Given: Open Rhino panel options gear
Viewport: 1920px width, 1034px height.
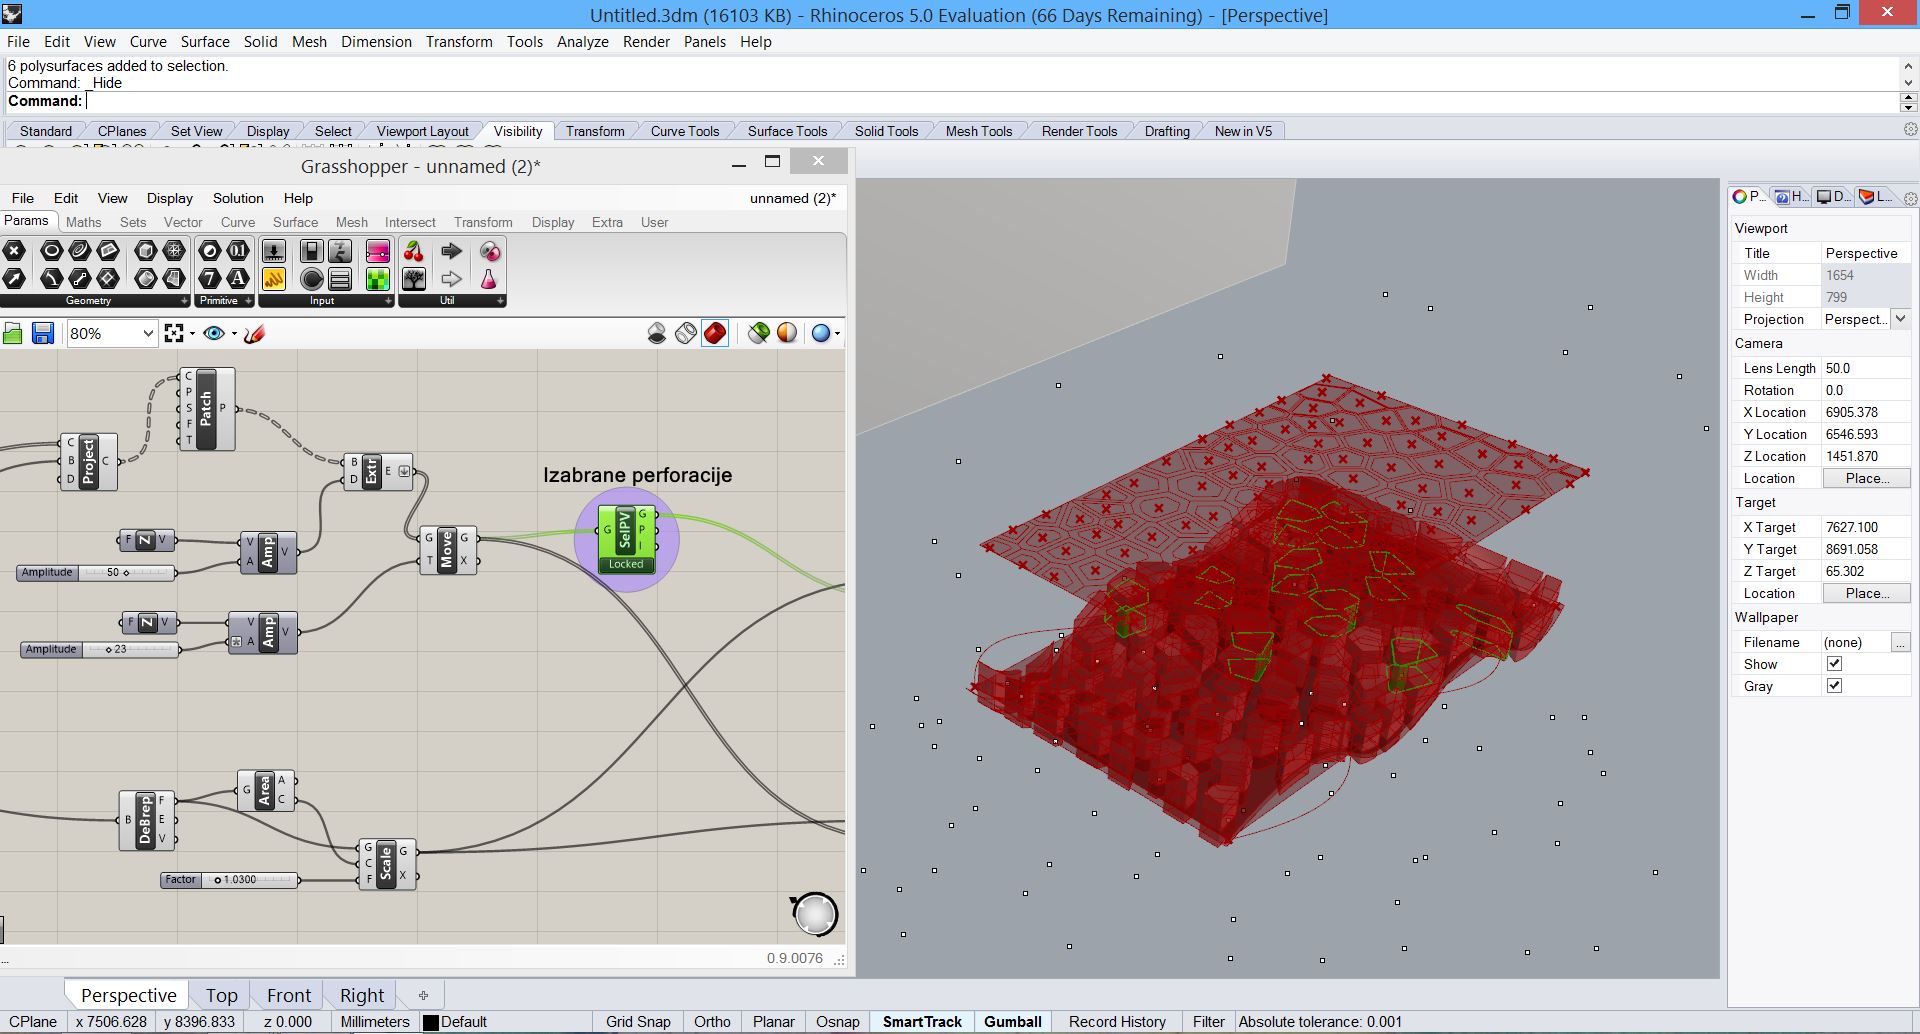Looking at the screenshot, I should pos(1910,198).
